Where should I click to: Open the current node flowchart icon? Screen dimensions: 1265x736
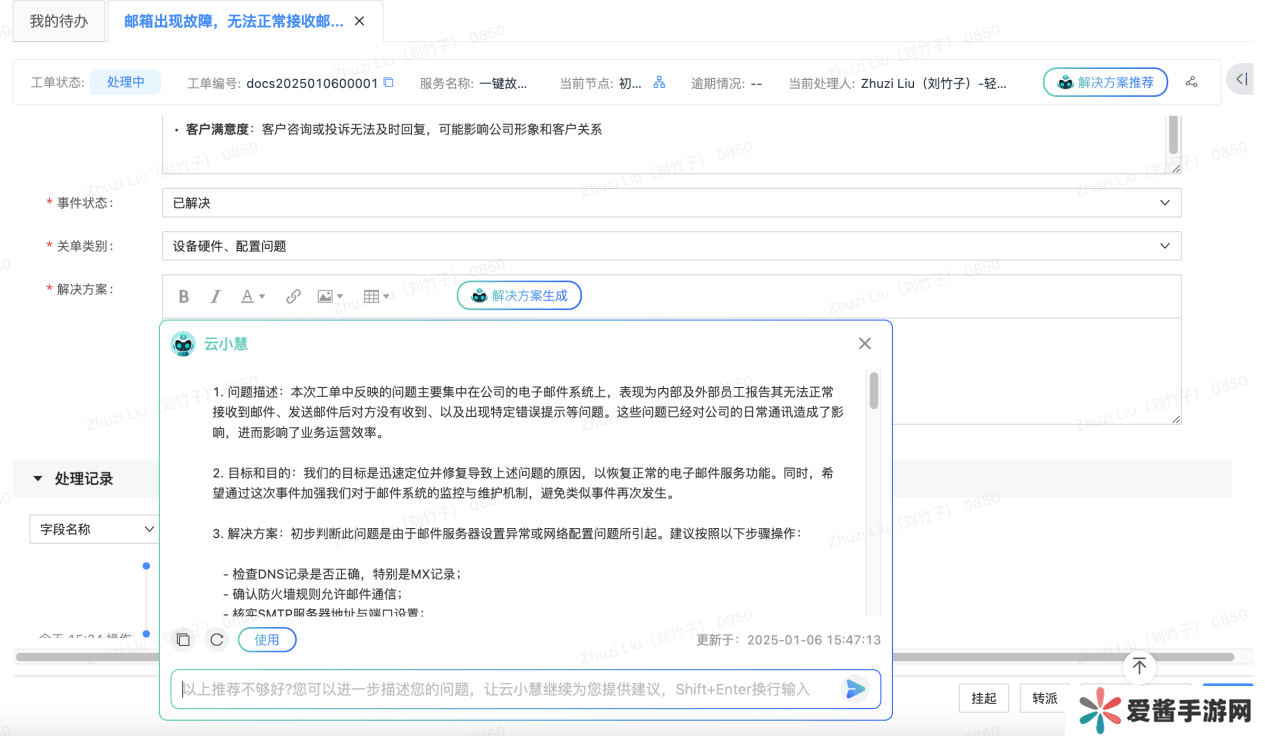pos(659,83)
